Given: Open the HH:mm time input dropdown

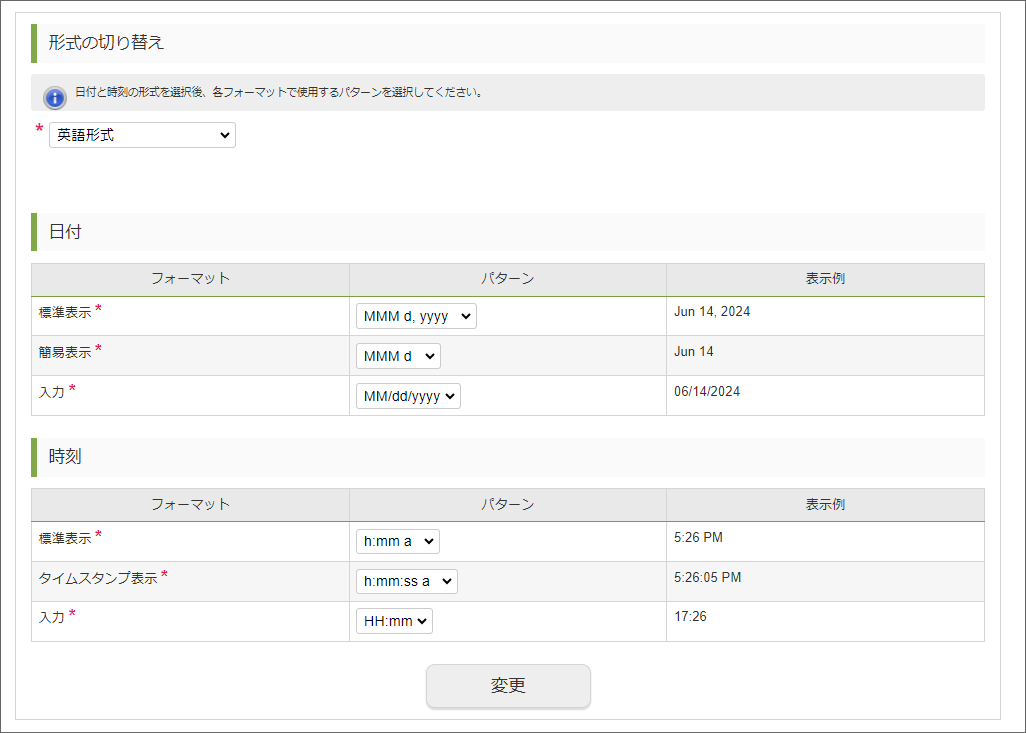Looking at the screenshot, I should 394,621.
